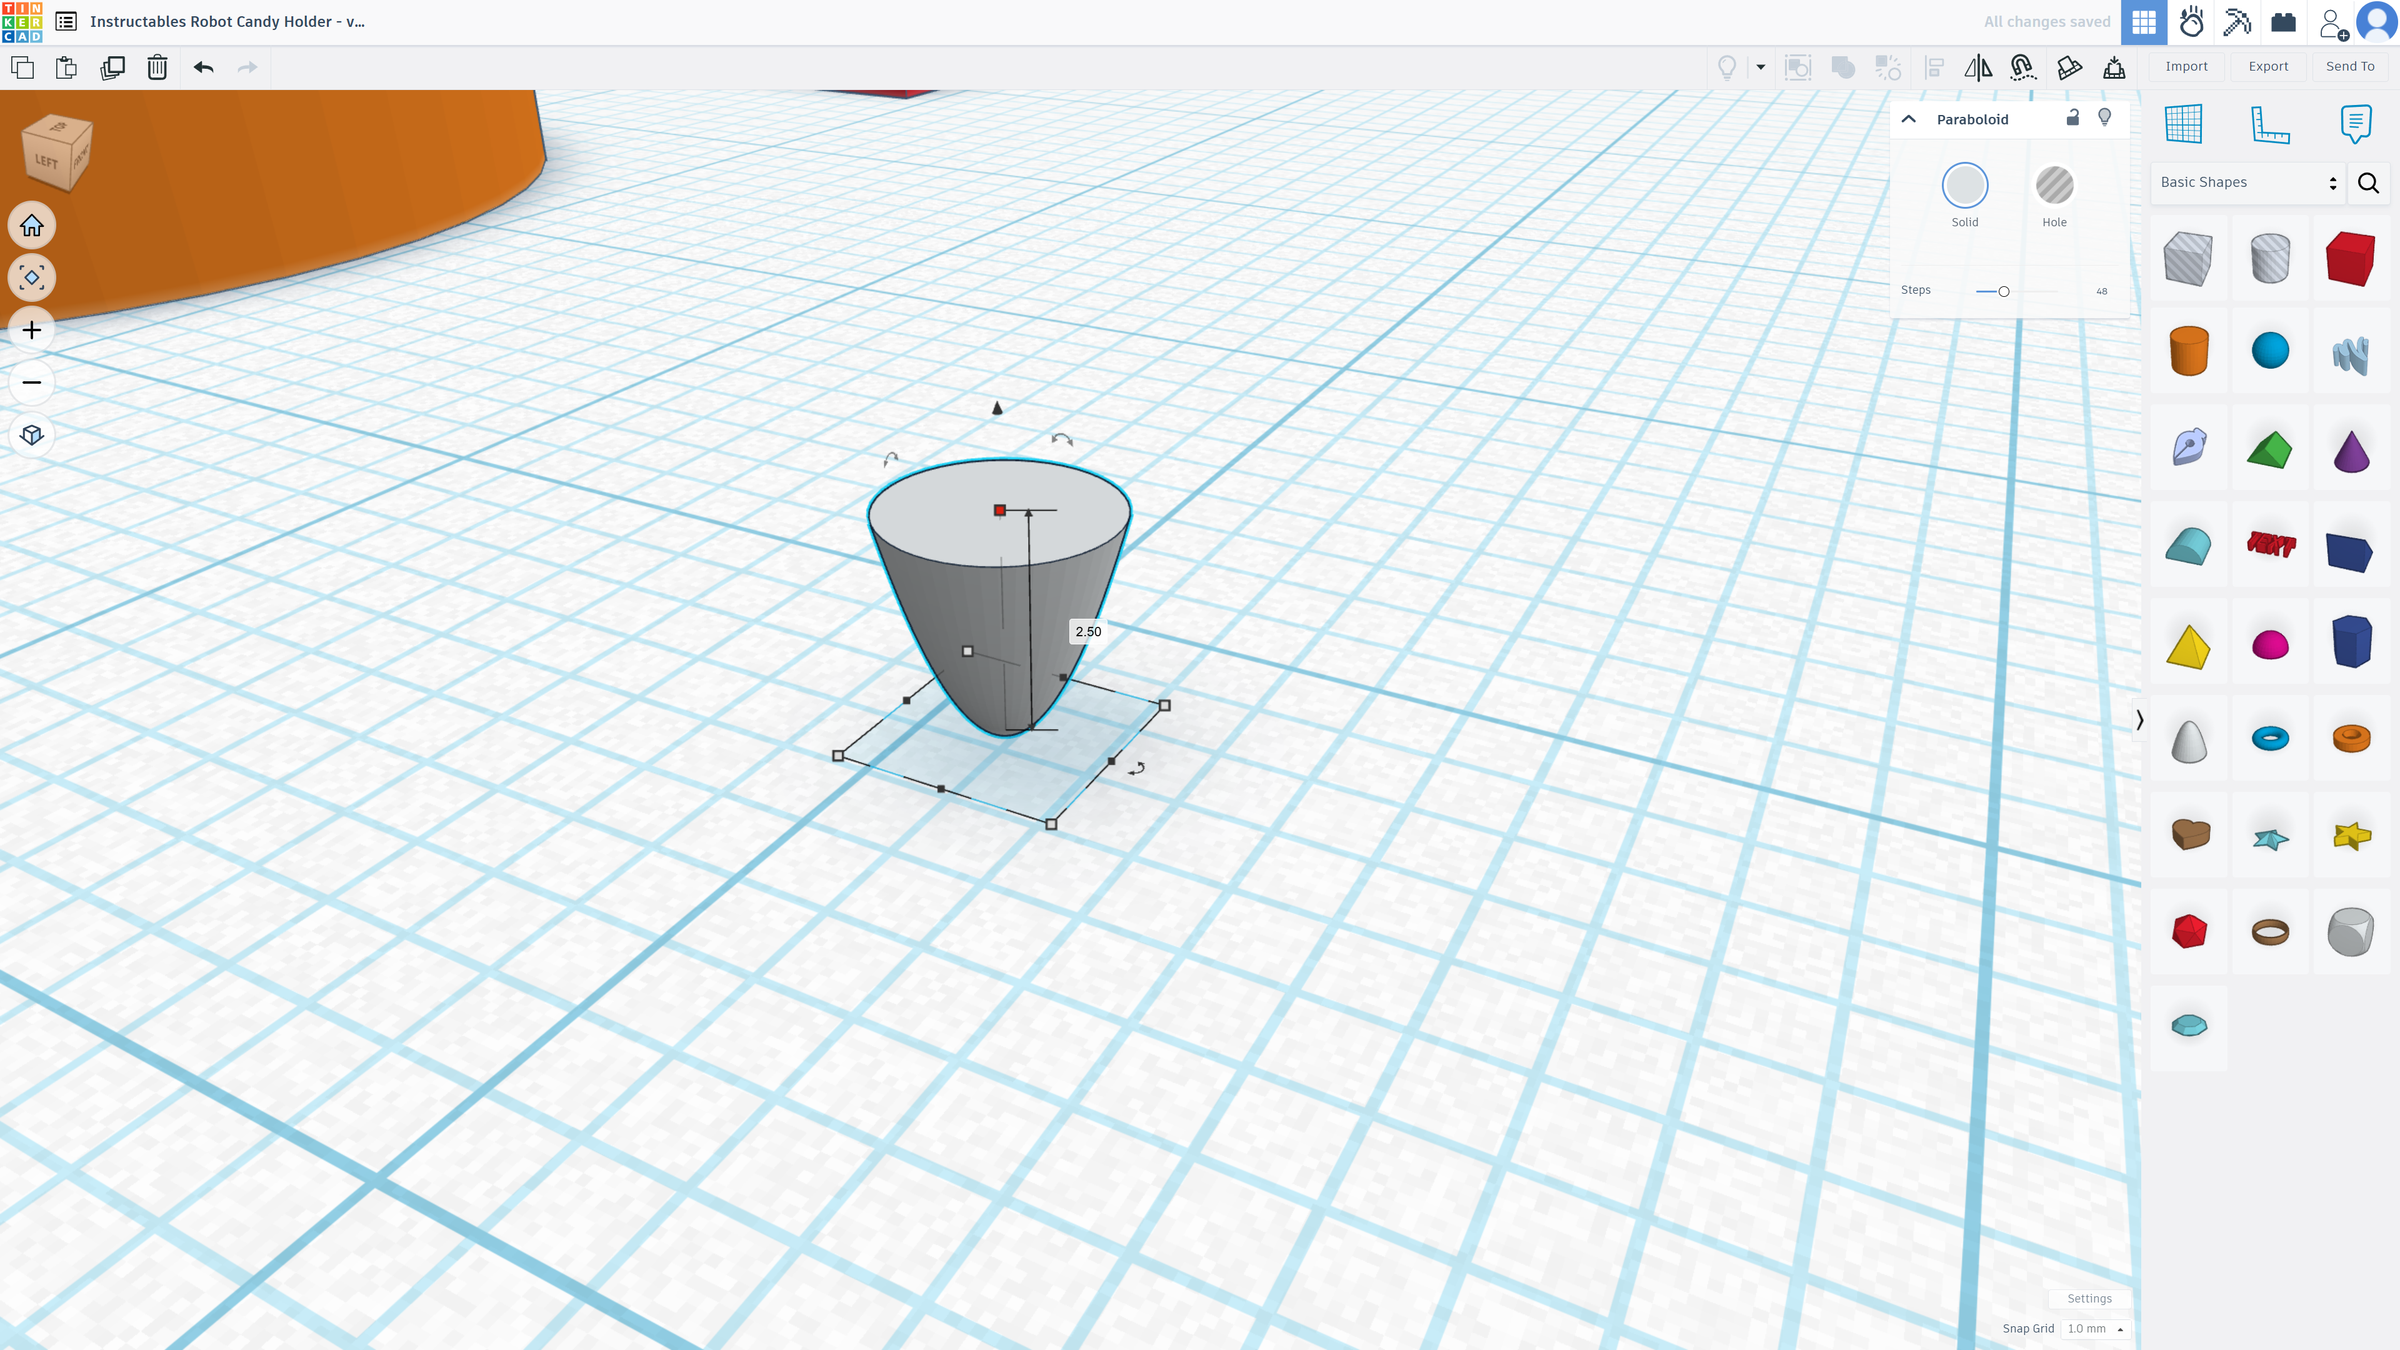Open the Snap Grid 1.0 mm dropdown
The width and height of the screenshot is (2400, 1350).
(x=2094, y=1328)
